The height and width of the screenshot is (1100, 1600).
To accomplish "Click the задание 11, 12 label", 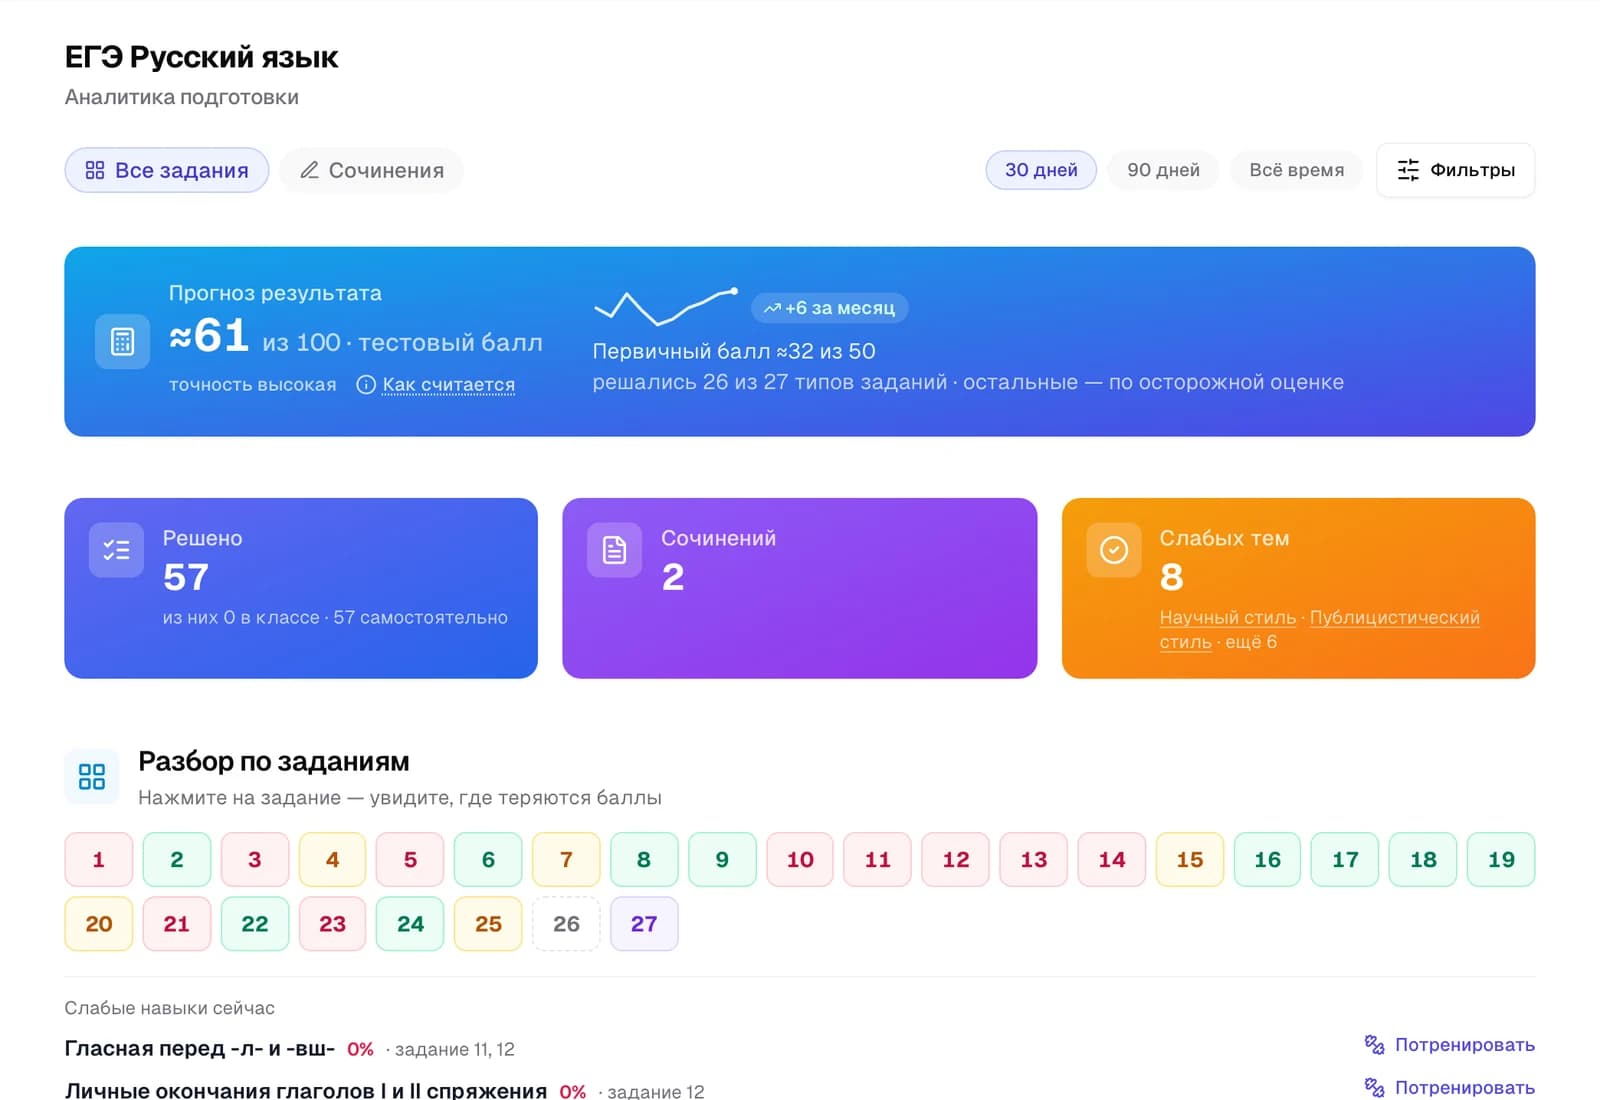I will click(455, 1049).
